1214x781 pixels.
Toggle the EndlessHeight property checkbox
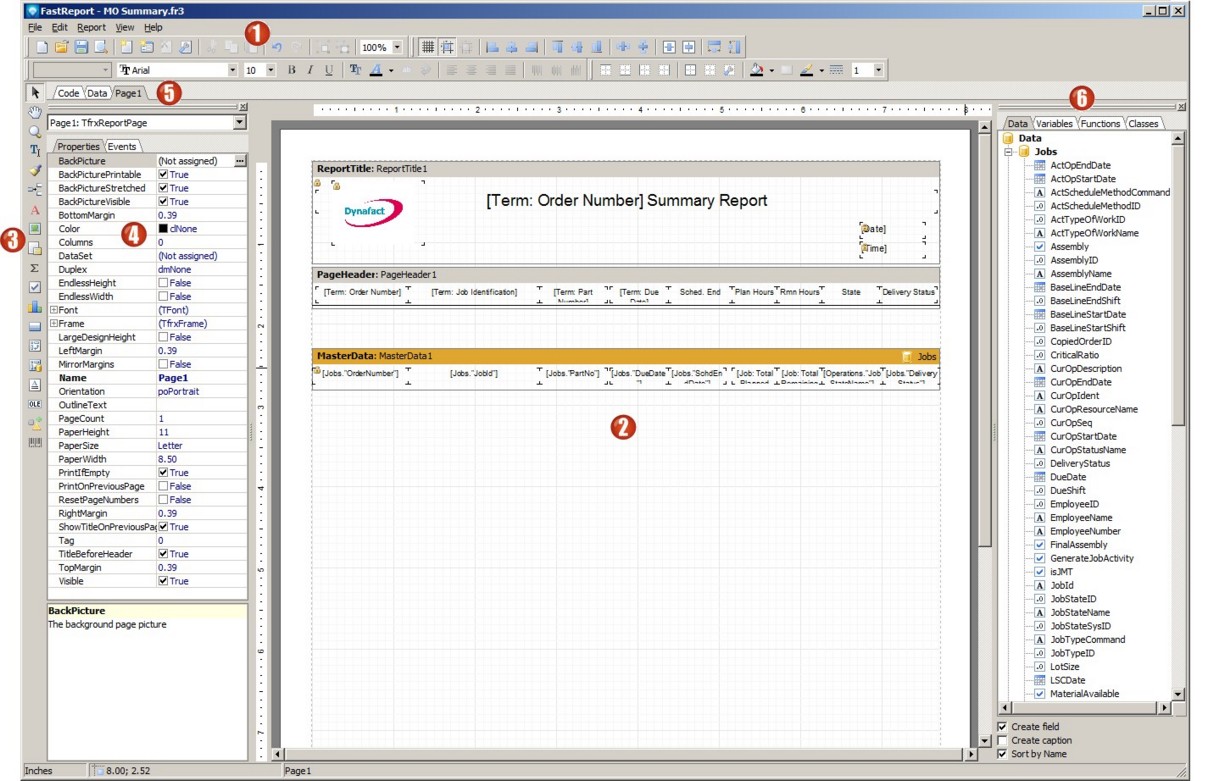pos(164,283)
